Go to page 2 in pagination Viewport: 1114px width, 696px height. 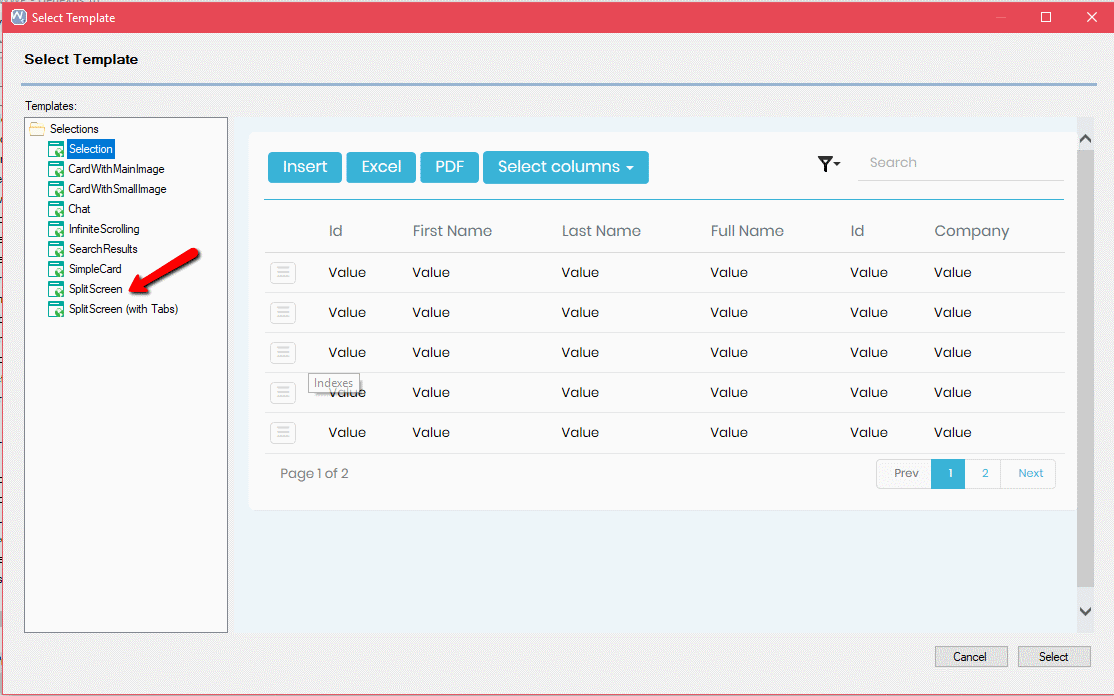(984, 474)
